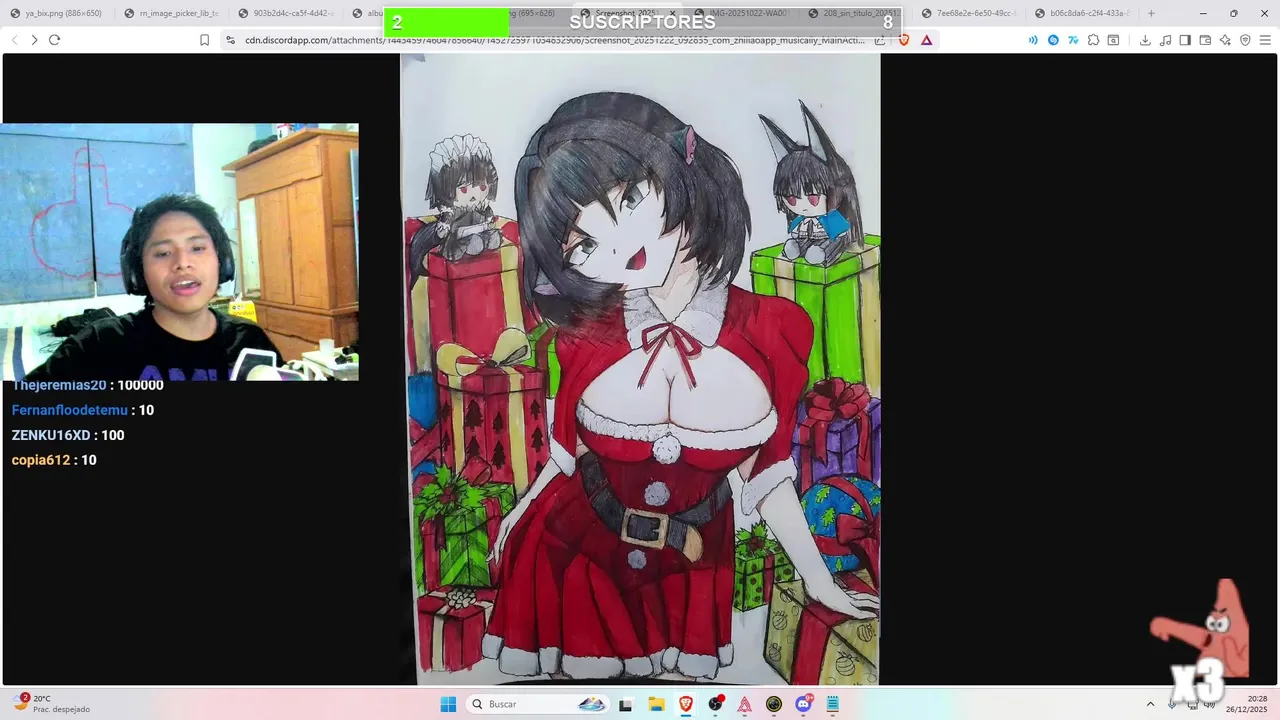Open Discord from the taskbar
The image size is (1280, 720).
(x=803, y=704)
